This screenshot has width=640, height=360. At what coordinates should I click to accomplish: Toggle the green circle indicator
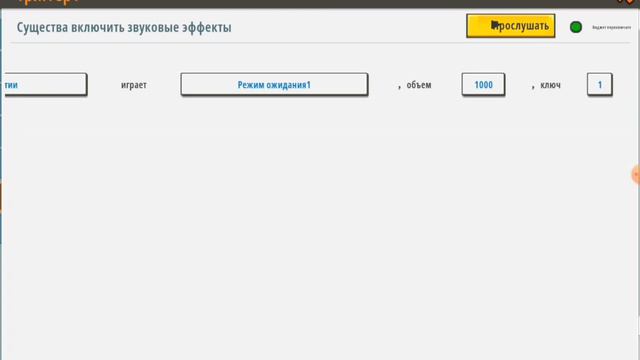(x=576, y=27)
